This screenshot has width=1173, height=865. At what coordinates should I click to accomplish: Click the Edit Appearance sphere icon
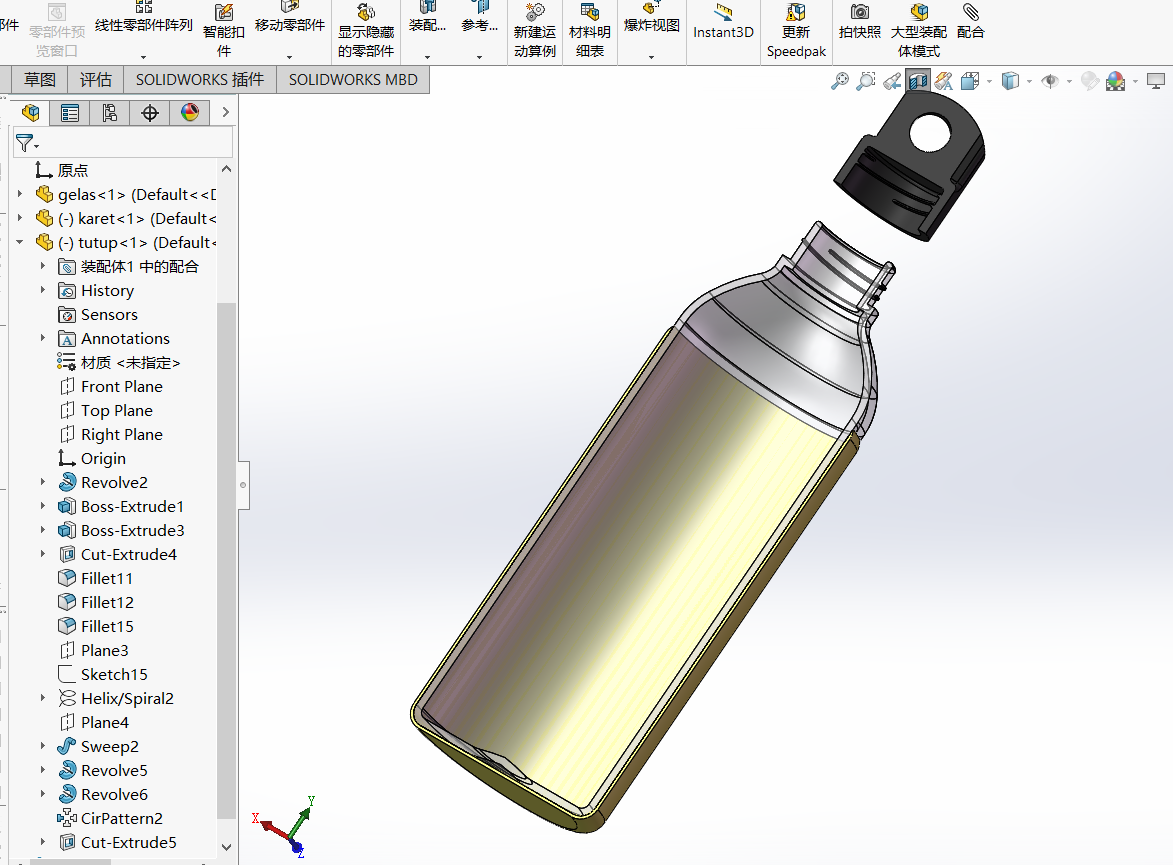(1090, 81)
